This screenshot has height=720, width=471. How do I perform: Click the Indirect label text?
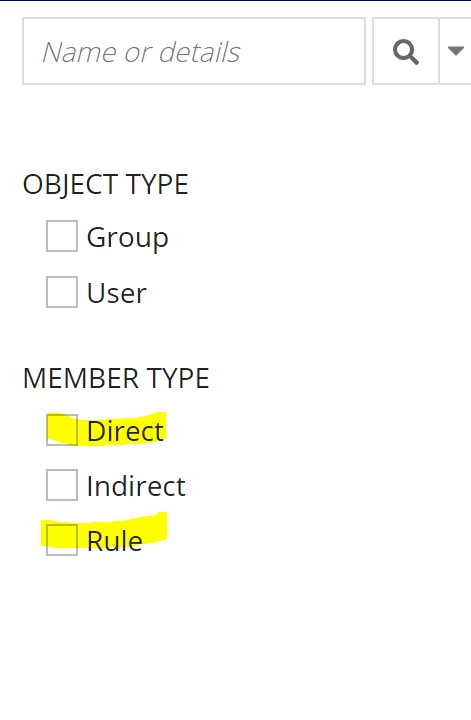pos(136,486)
